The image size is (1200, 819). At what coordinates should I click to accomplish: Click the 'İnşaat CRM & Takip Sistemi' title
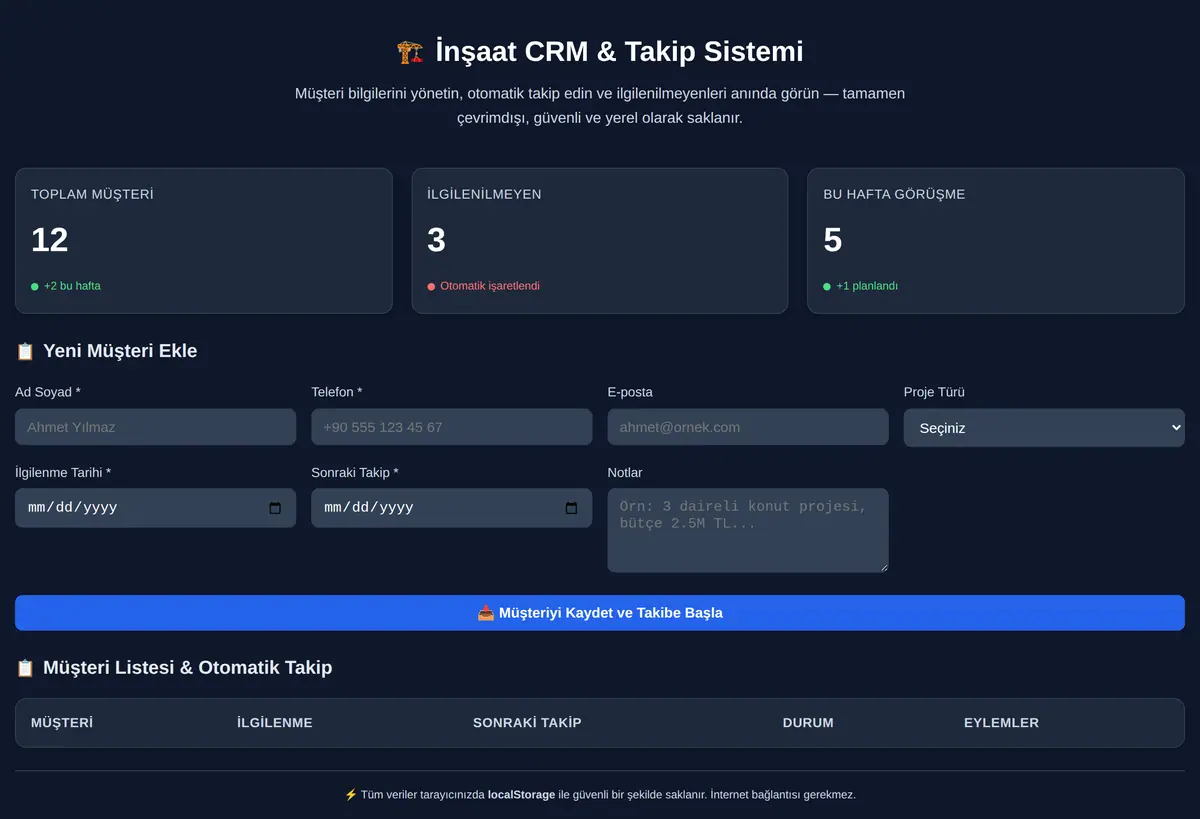pos(619,51)
